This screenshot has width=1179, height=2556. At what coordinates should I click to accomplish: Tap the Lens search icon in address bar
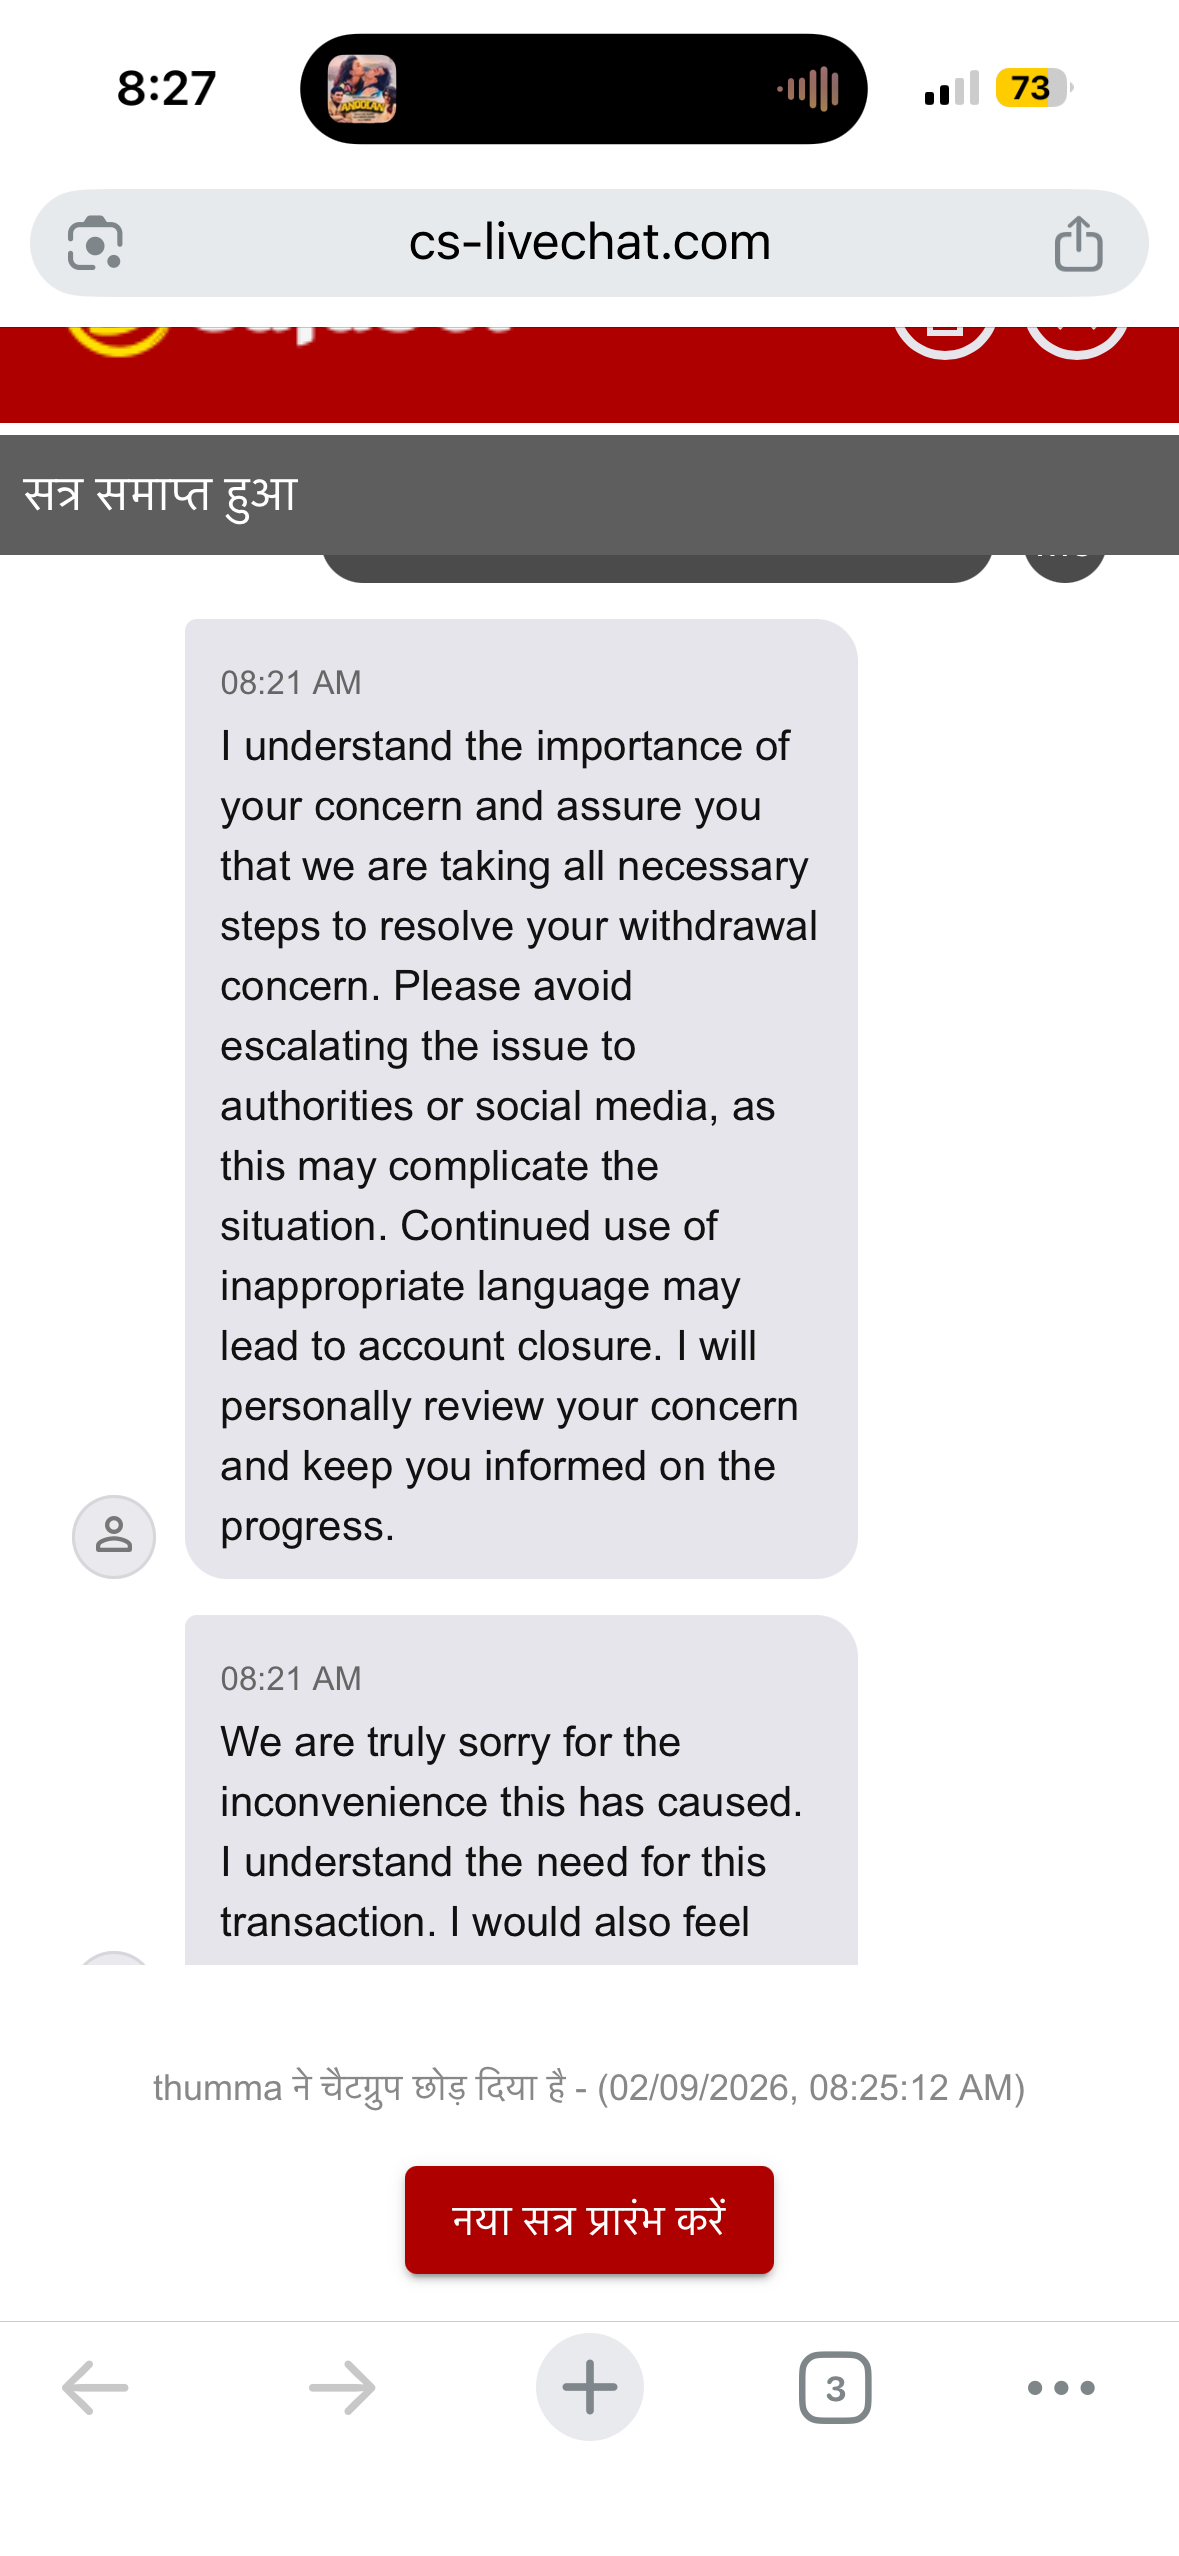(x=95, y=243)
